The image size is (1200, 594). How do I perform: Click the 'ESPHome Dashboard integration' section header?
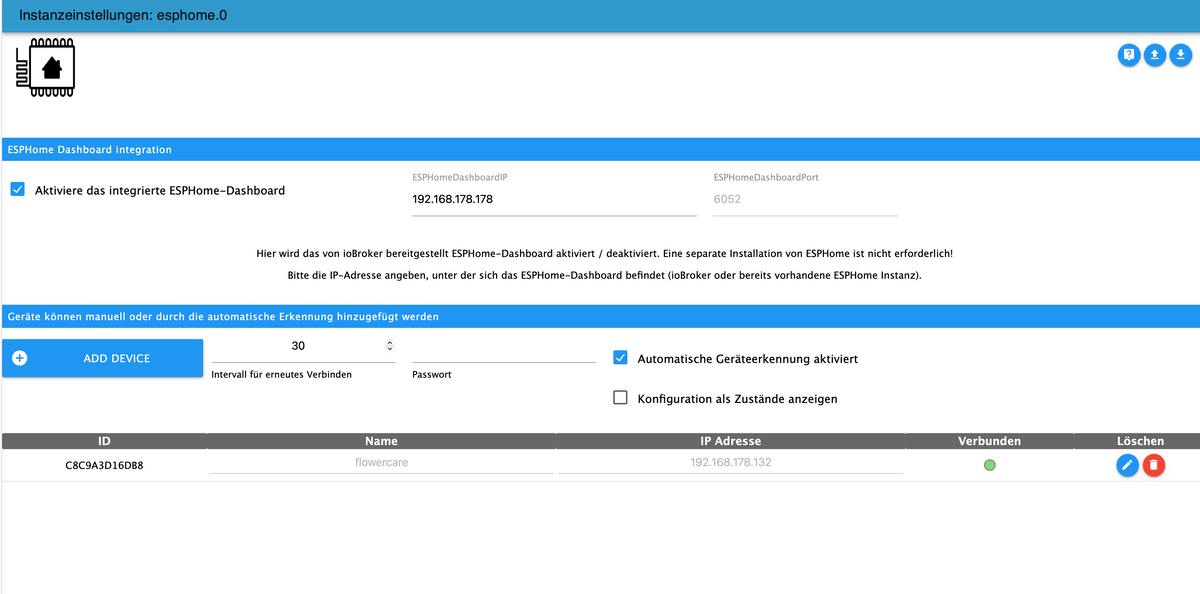600,149
